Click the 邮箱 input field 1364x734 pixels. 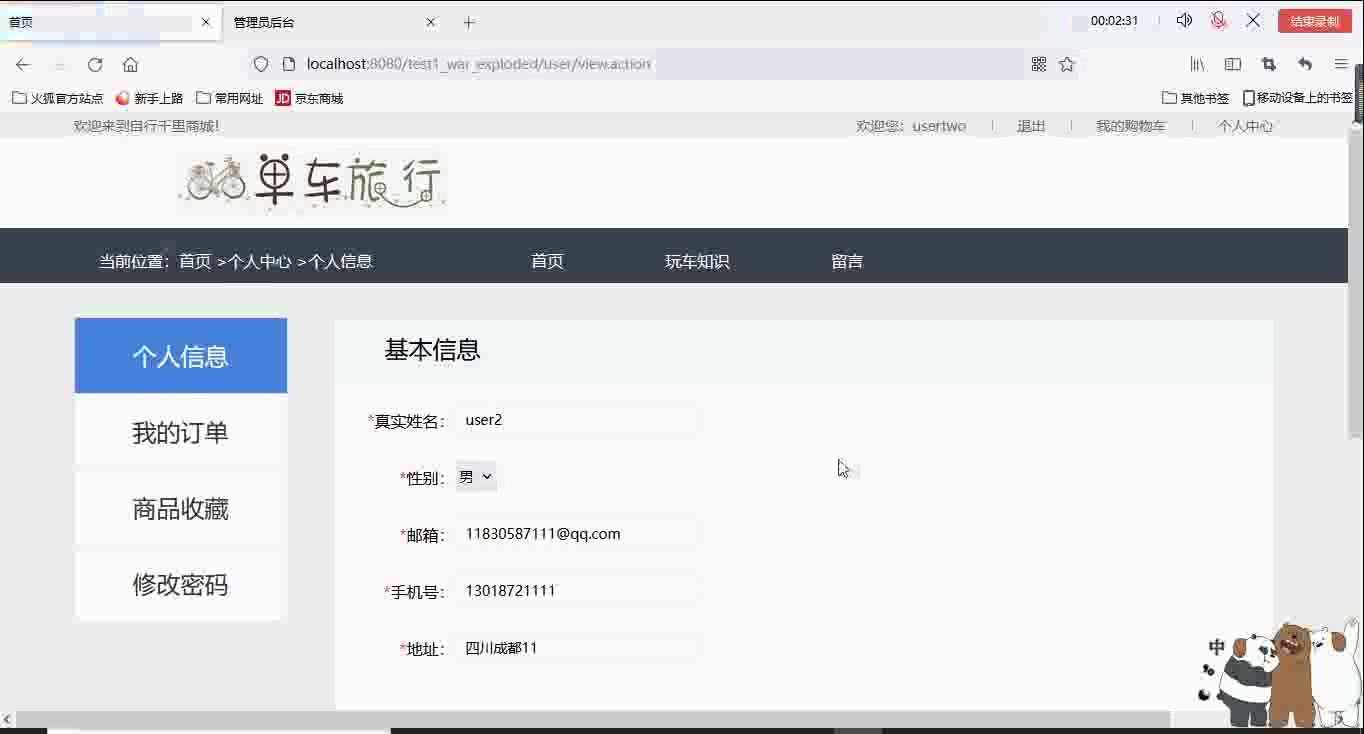coord(578,534)
